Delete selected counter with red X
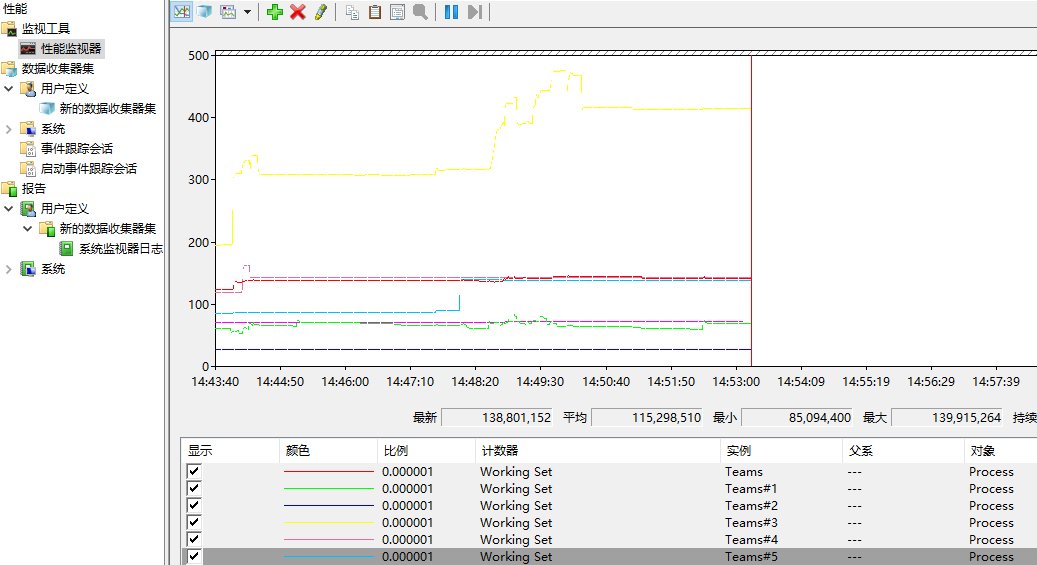1037x565 pixels. (297, 12)
